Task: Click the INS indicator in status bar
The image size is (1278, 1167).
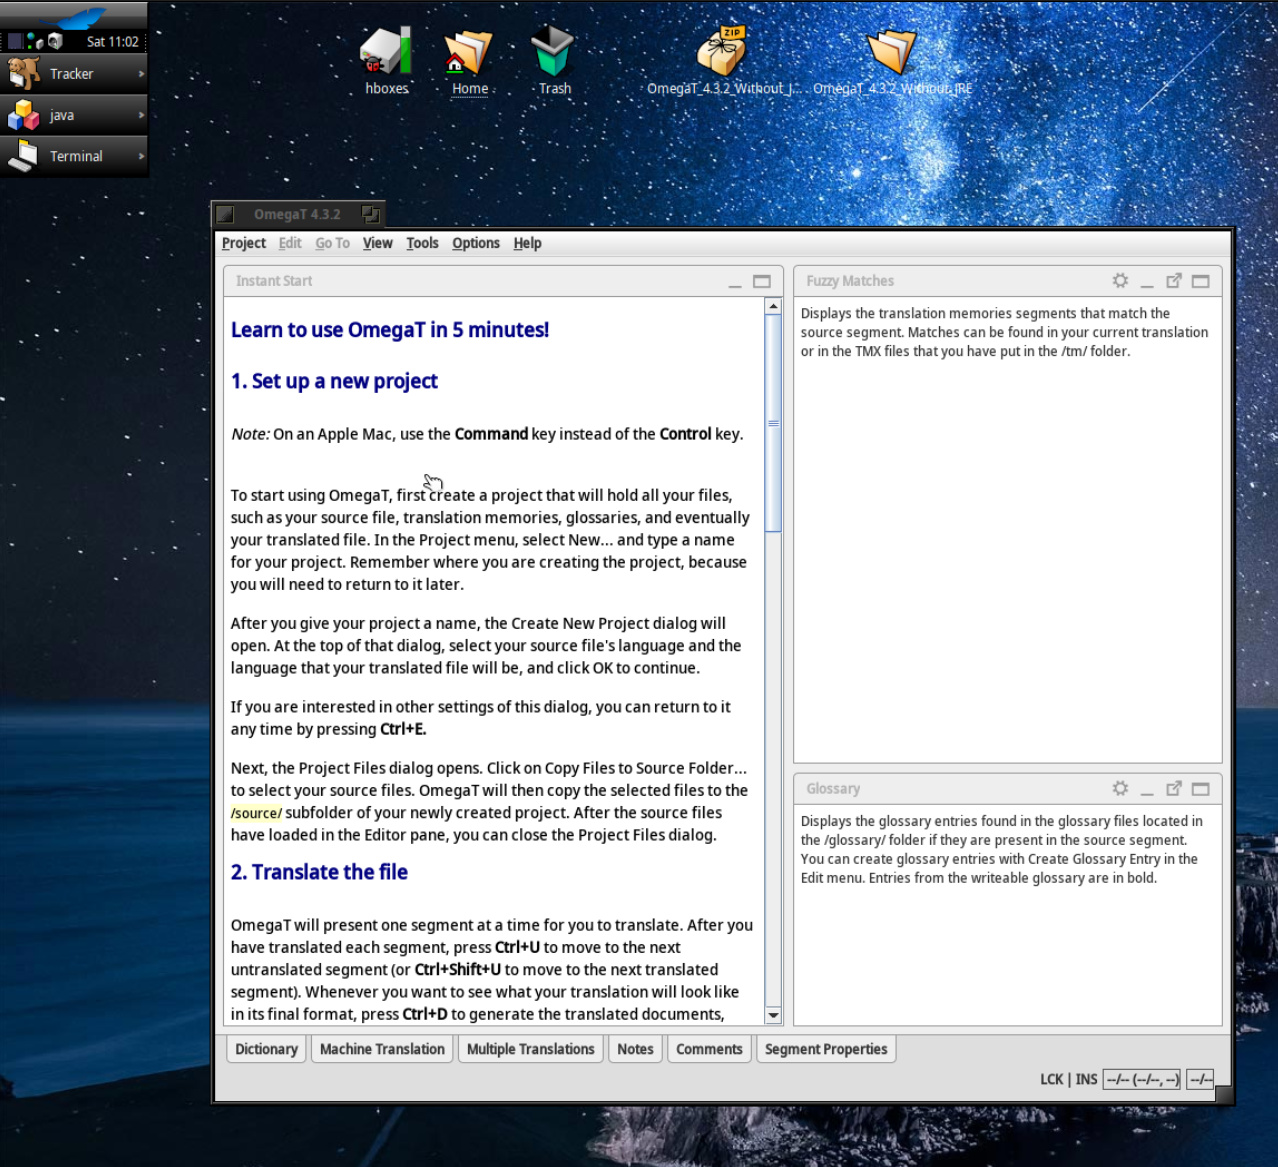Action: click(1086, 1079)
